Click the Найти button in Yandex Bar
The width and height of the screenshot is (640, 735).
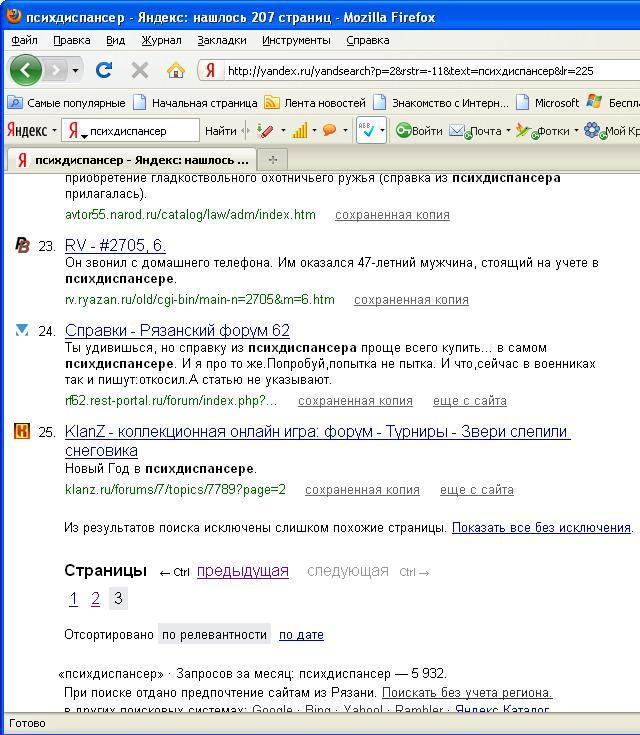coord(220,131)
